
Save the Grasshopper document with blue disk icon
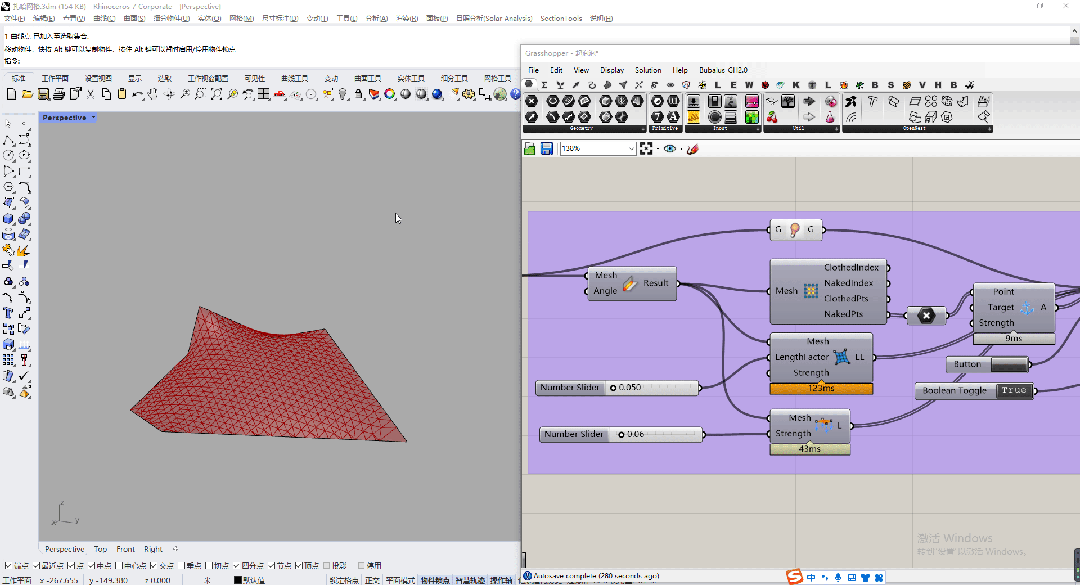click(x=546, y=149)
